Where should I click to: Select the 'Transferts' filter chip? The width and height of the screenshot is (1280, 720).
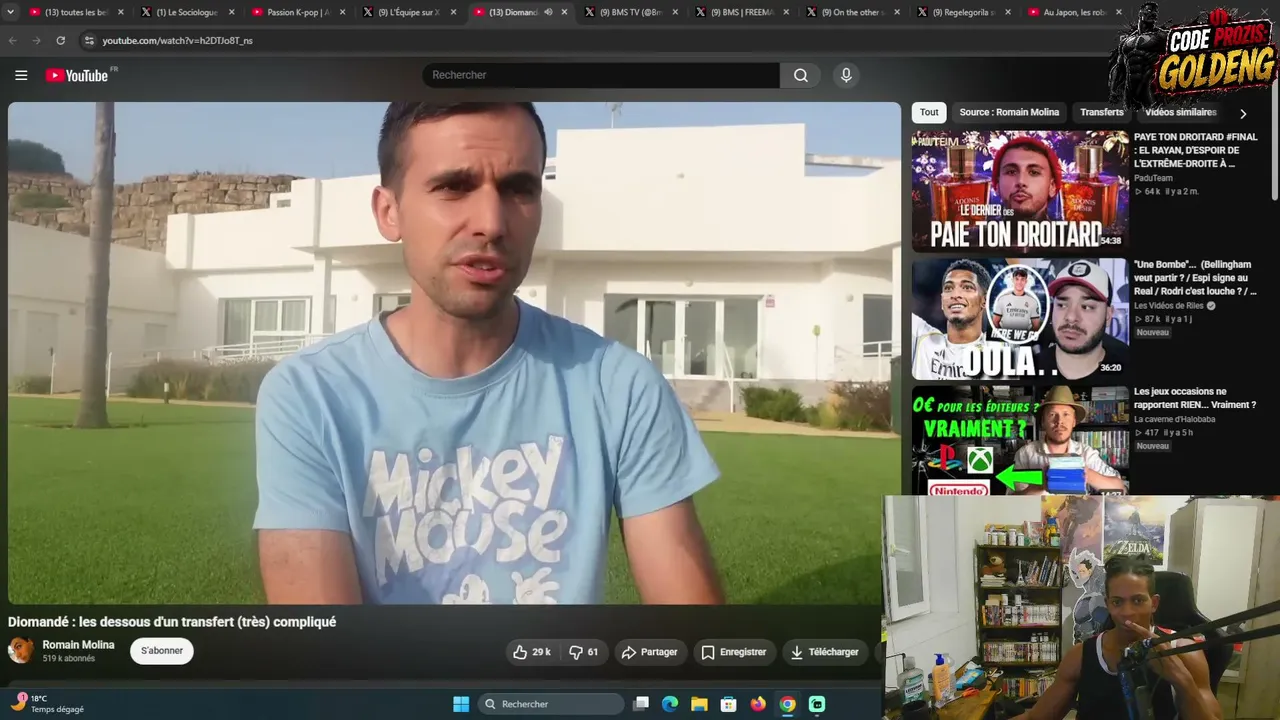coord(1102,112)
